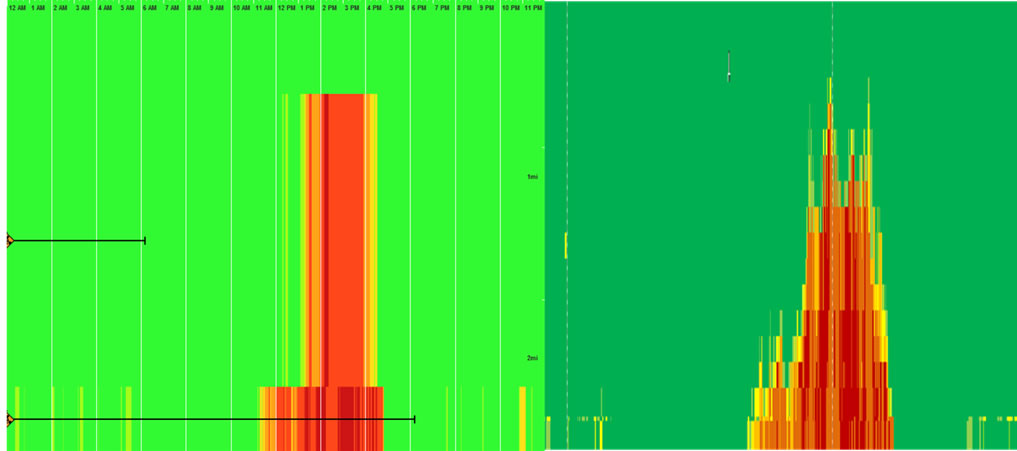This screenshot has height=451, width=1017.
Task: Select the 10 PM hour label
Action: [x=510, y=8]
